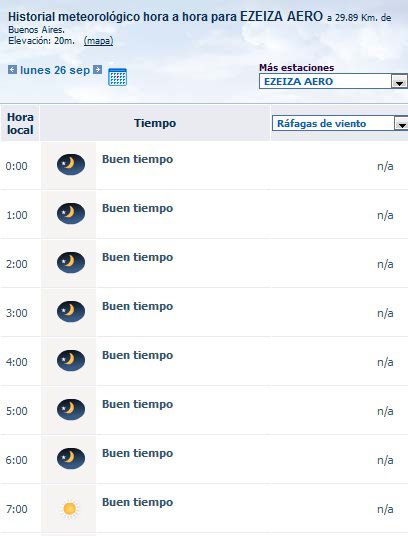This screenshot has width=408, height=536.
Task: Click the n/a value at 5:00
Action: click(385, 411)
